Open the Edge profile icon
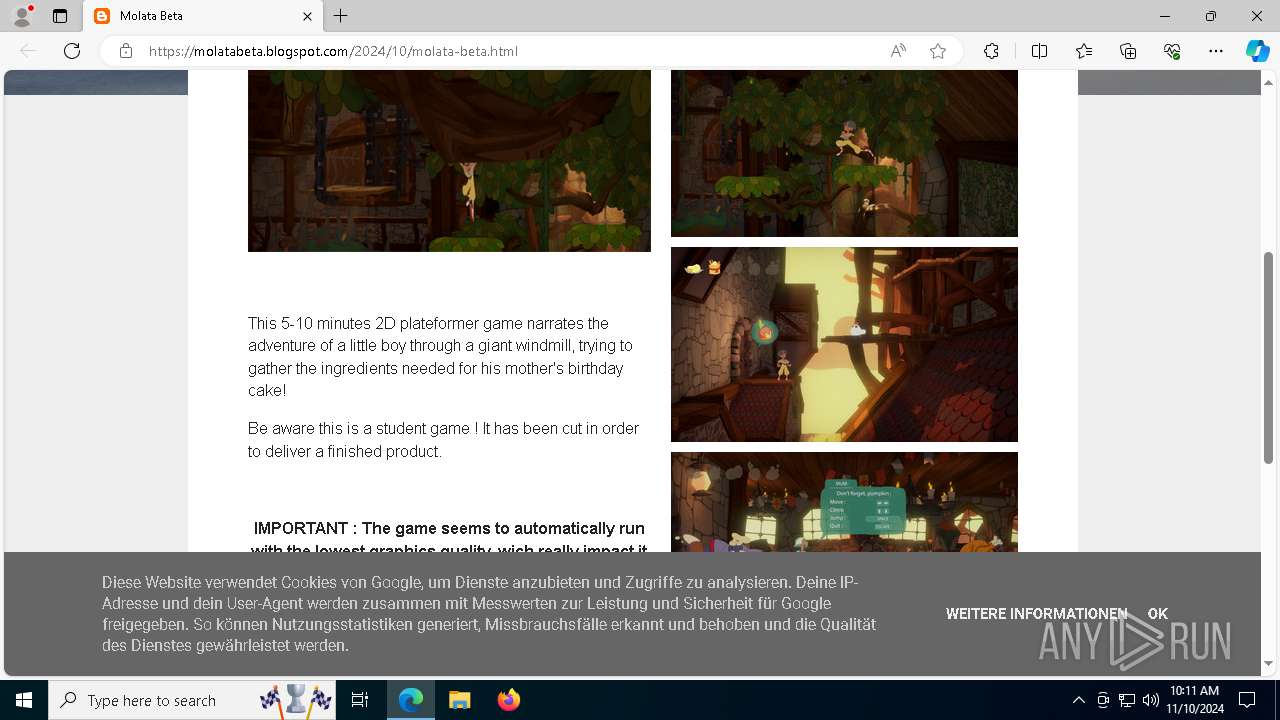This screenshot has height=720, width=1280. coord(22,16)
